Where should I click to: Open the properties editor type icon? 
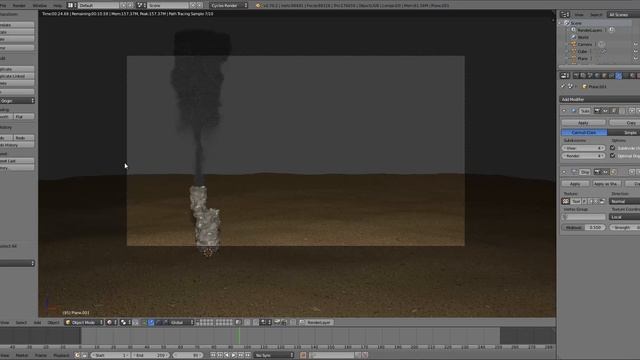565,76
